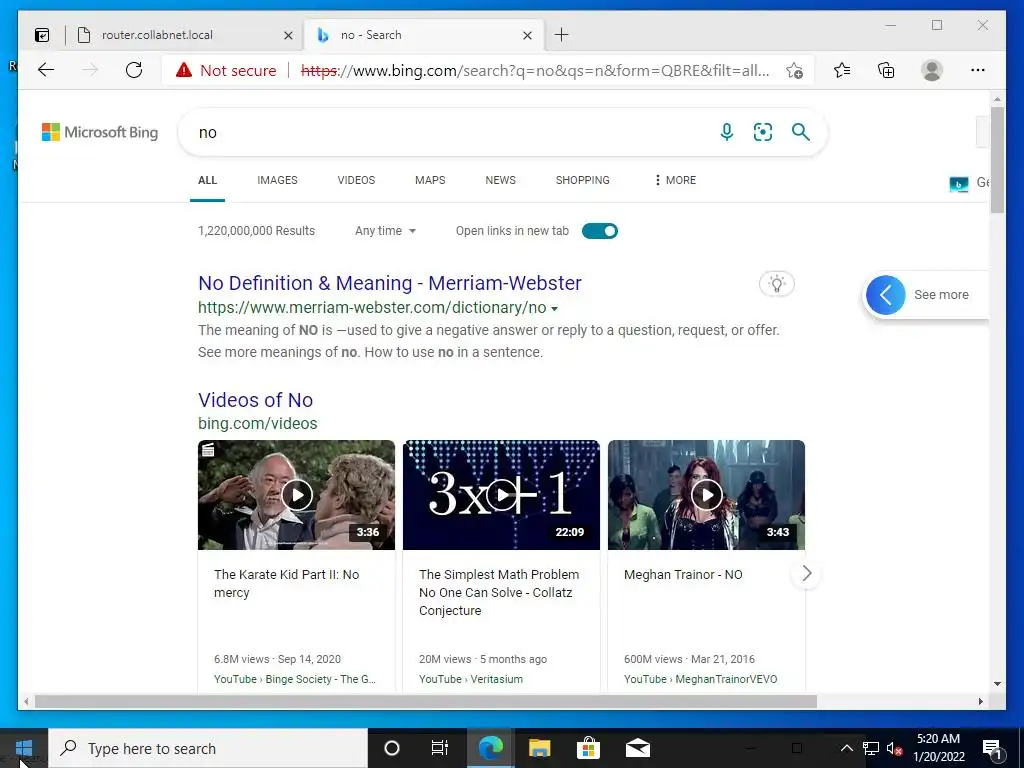The image size is (1024, 768).
Task: Play The Karate Kid video
Action: click(297, 495)
